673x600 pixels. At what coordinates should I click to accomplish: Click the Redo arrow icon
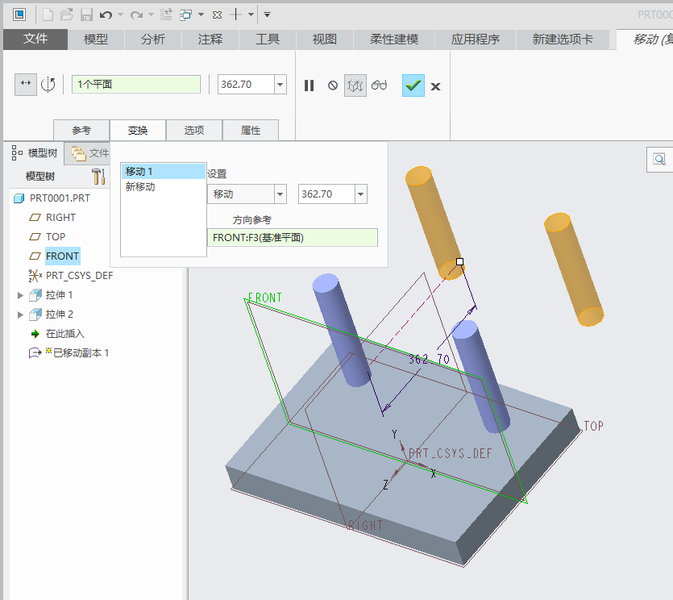[136, 15]
